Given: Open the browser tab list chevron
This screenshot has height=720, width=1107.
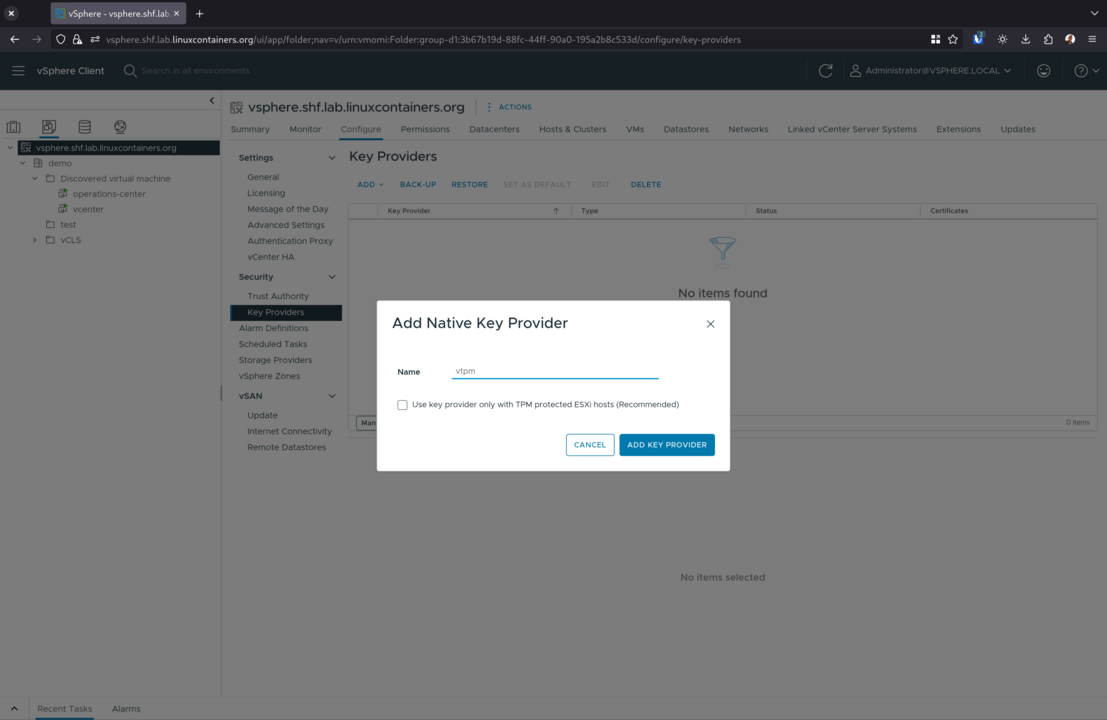Looking at the screenshot, I should point(1094,13).
